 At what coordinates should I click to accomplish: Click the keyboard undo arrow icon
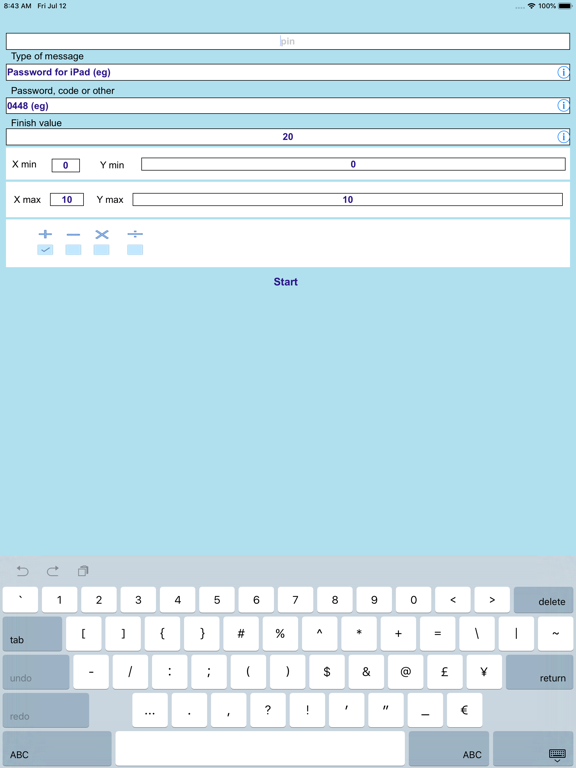tap(23, 571)
